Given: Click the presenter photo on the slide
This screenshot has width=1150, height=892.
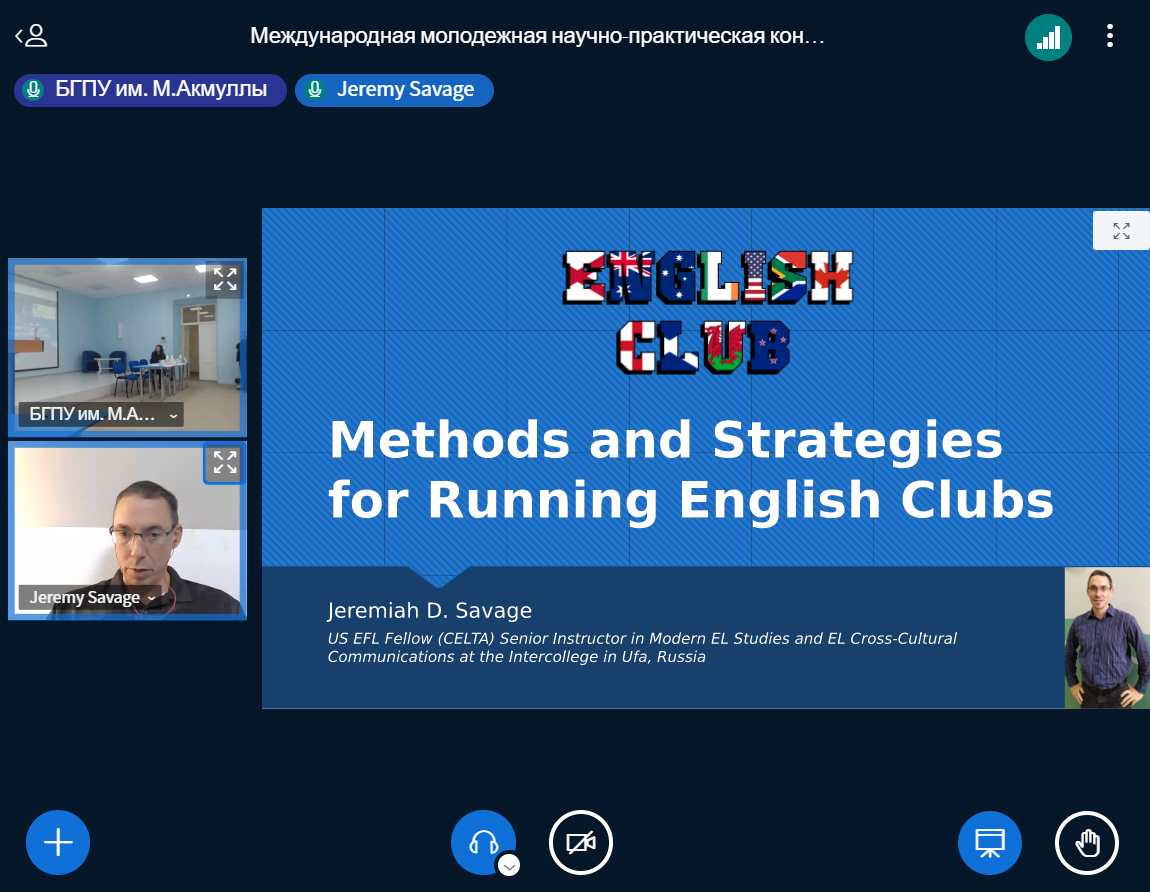Looking at the screenshot, I should coord(1107,638).
